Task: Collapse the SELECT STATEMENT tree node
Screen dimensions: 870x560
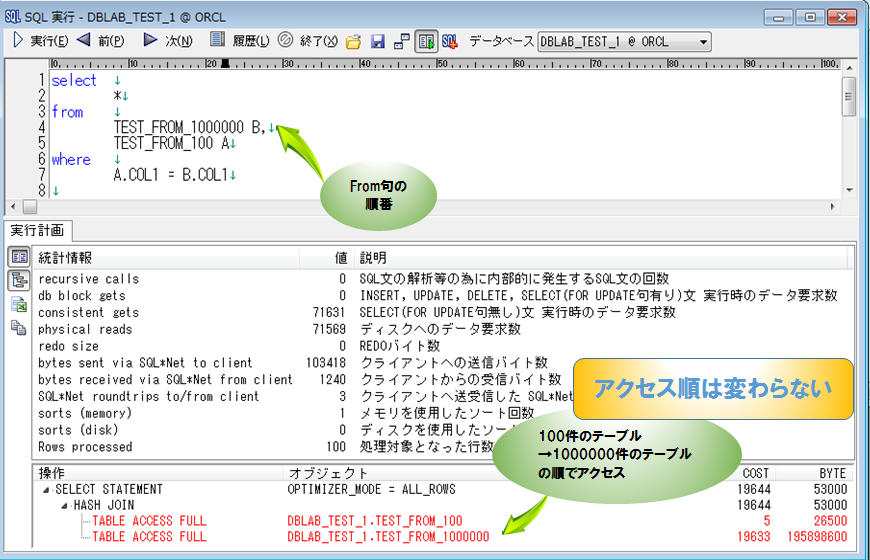Action: [x=45, y=490]
